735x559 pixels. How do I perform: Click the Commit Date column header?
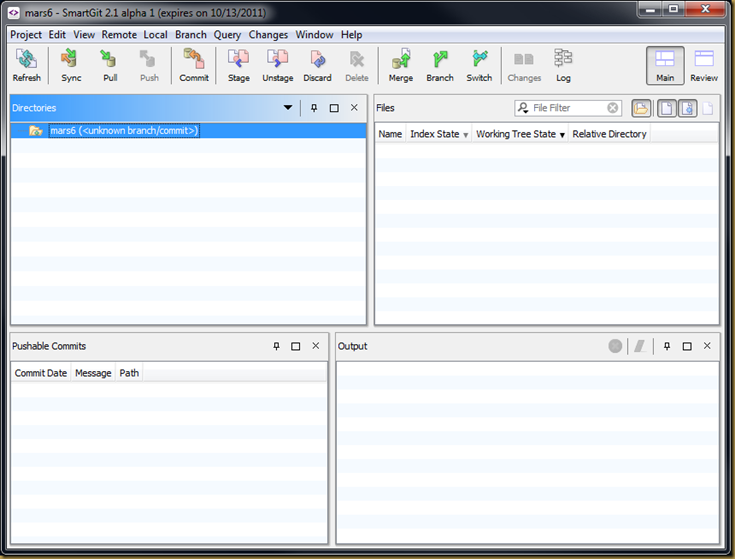41,373
